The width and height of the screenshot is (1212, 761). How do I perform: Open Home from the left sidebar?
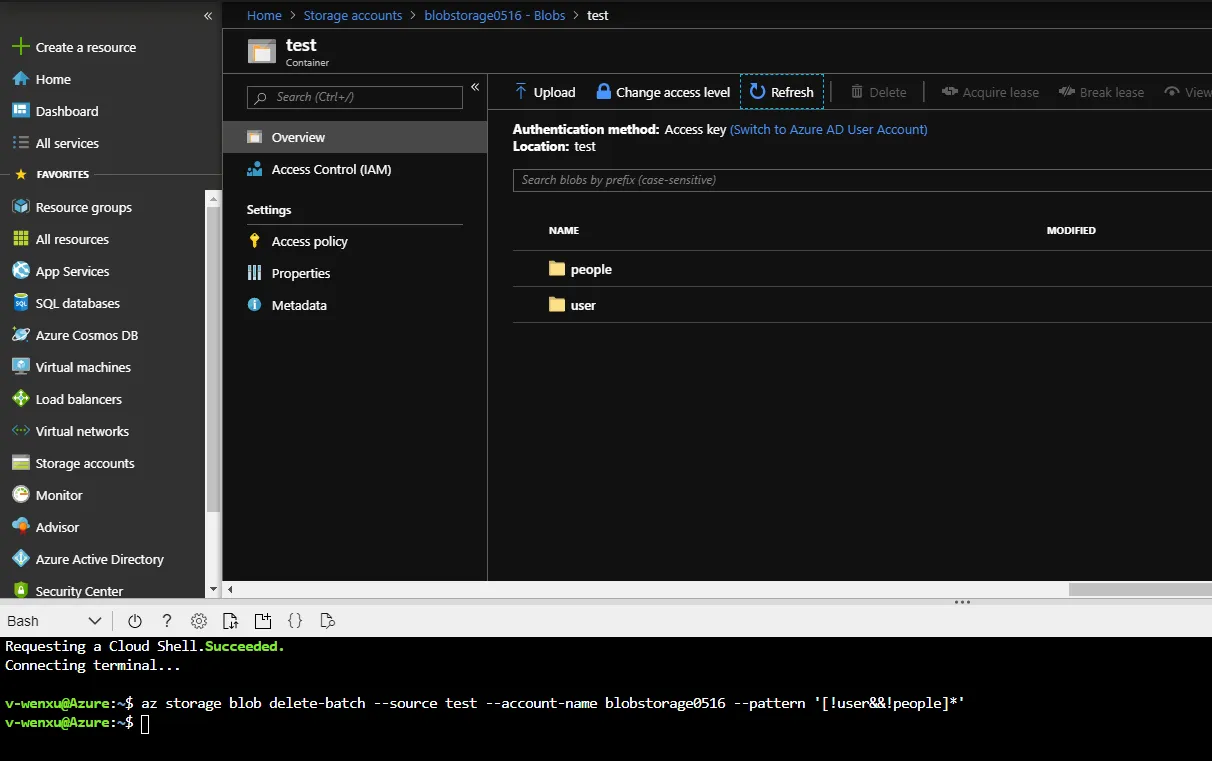click(53, 79)
